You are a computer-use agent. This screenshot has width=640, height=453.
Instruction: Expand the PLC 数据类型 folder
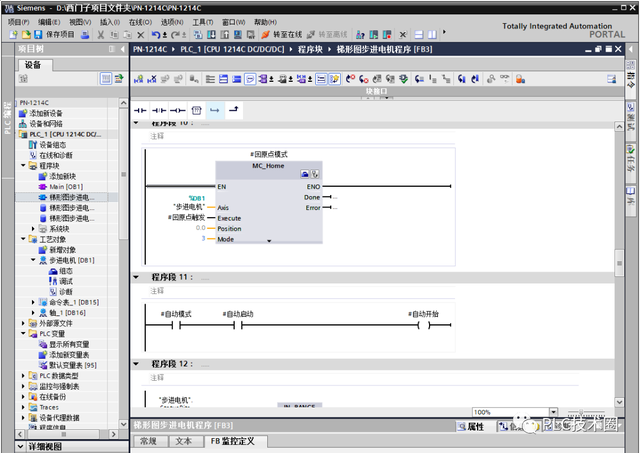pyautogui.click(x=23, y=376)
